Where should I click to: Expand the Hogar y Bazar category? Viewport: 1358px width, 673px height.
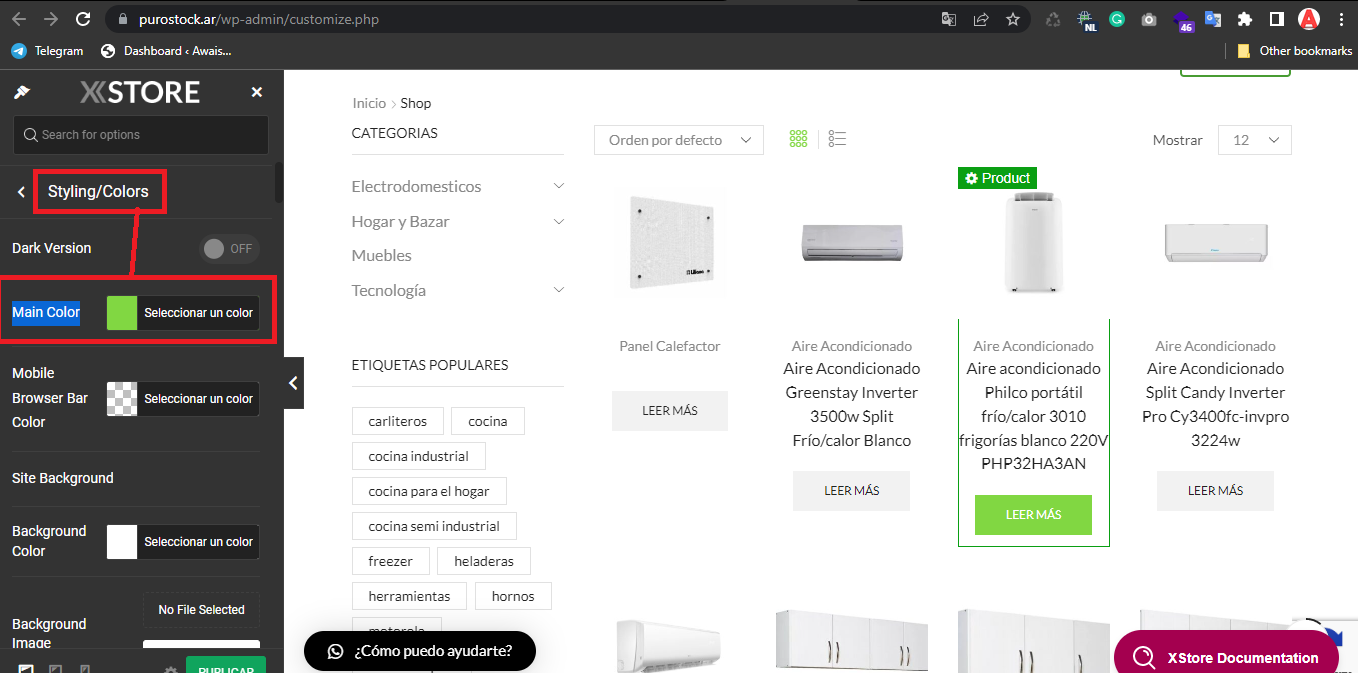pos(559,221)
